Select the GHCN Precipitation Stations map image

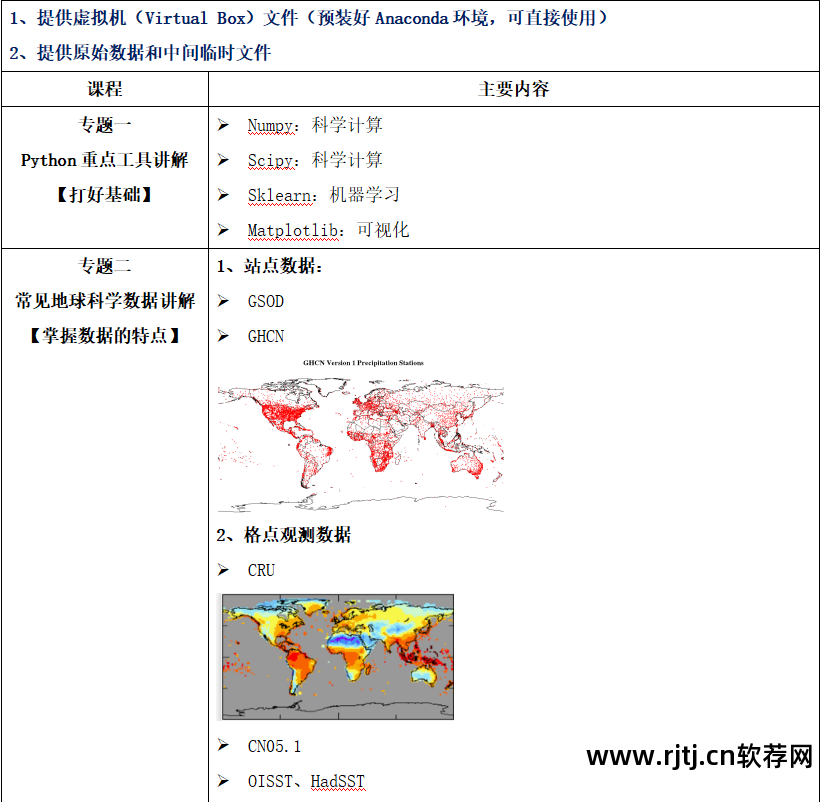361,436
